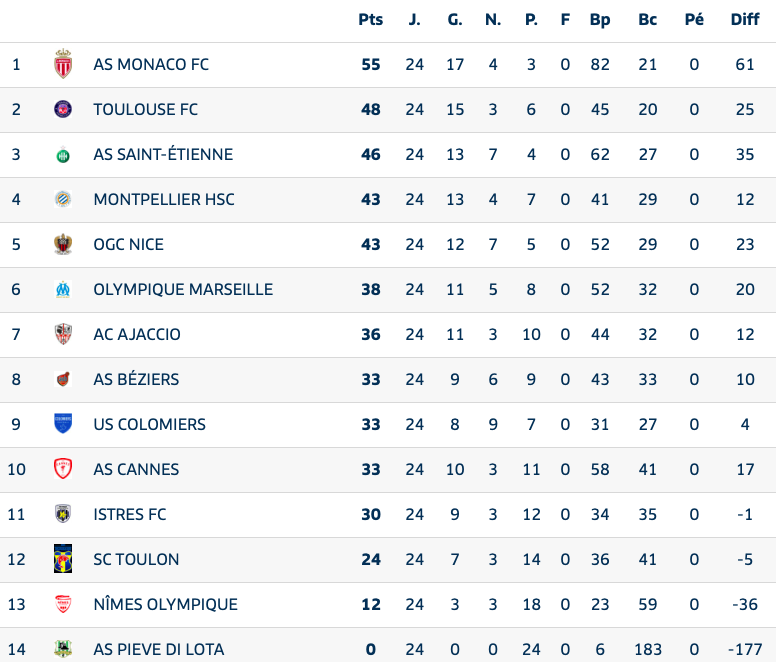Screen dimensions: 779x662
Task: Open the OLYMPIQUE MARSEILLE team name
Action: click(x=183, y=289)
